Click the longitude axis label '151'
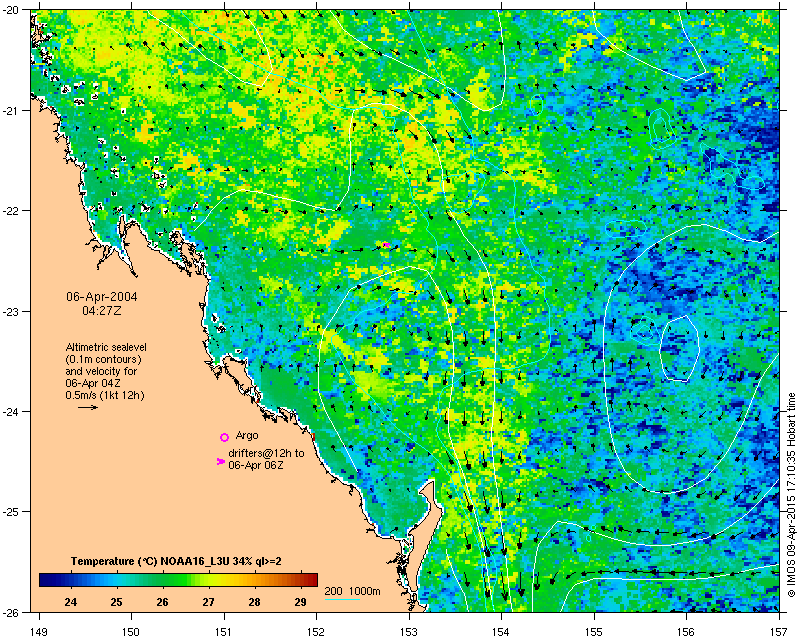 (224, 632)
